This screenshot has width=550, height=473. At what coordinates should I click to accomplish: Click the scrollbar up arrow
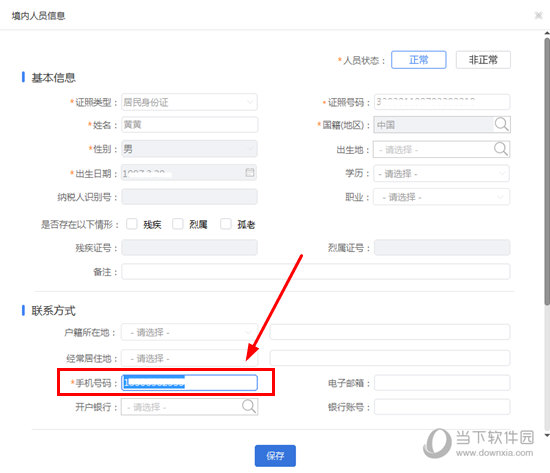pyautogui.click(x=547, y=33)
